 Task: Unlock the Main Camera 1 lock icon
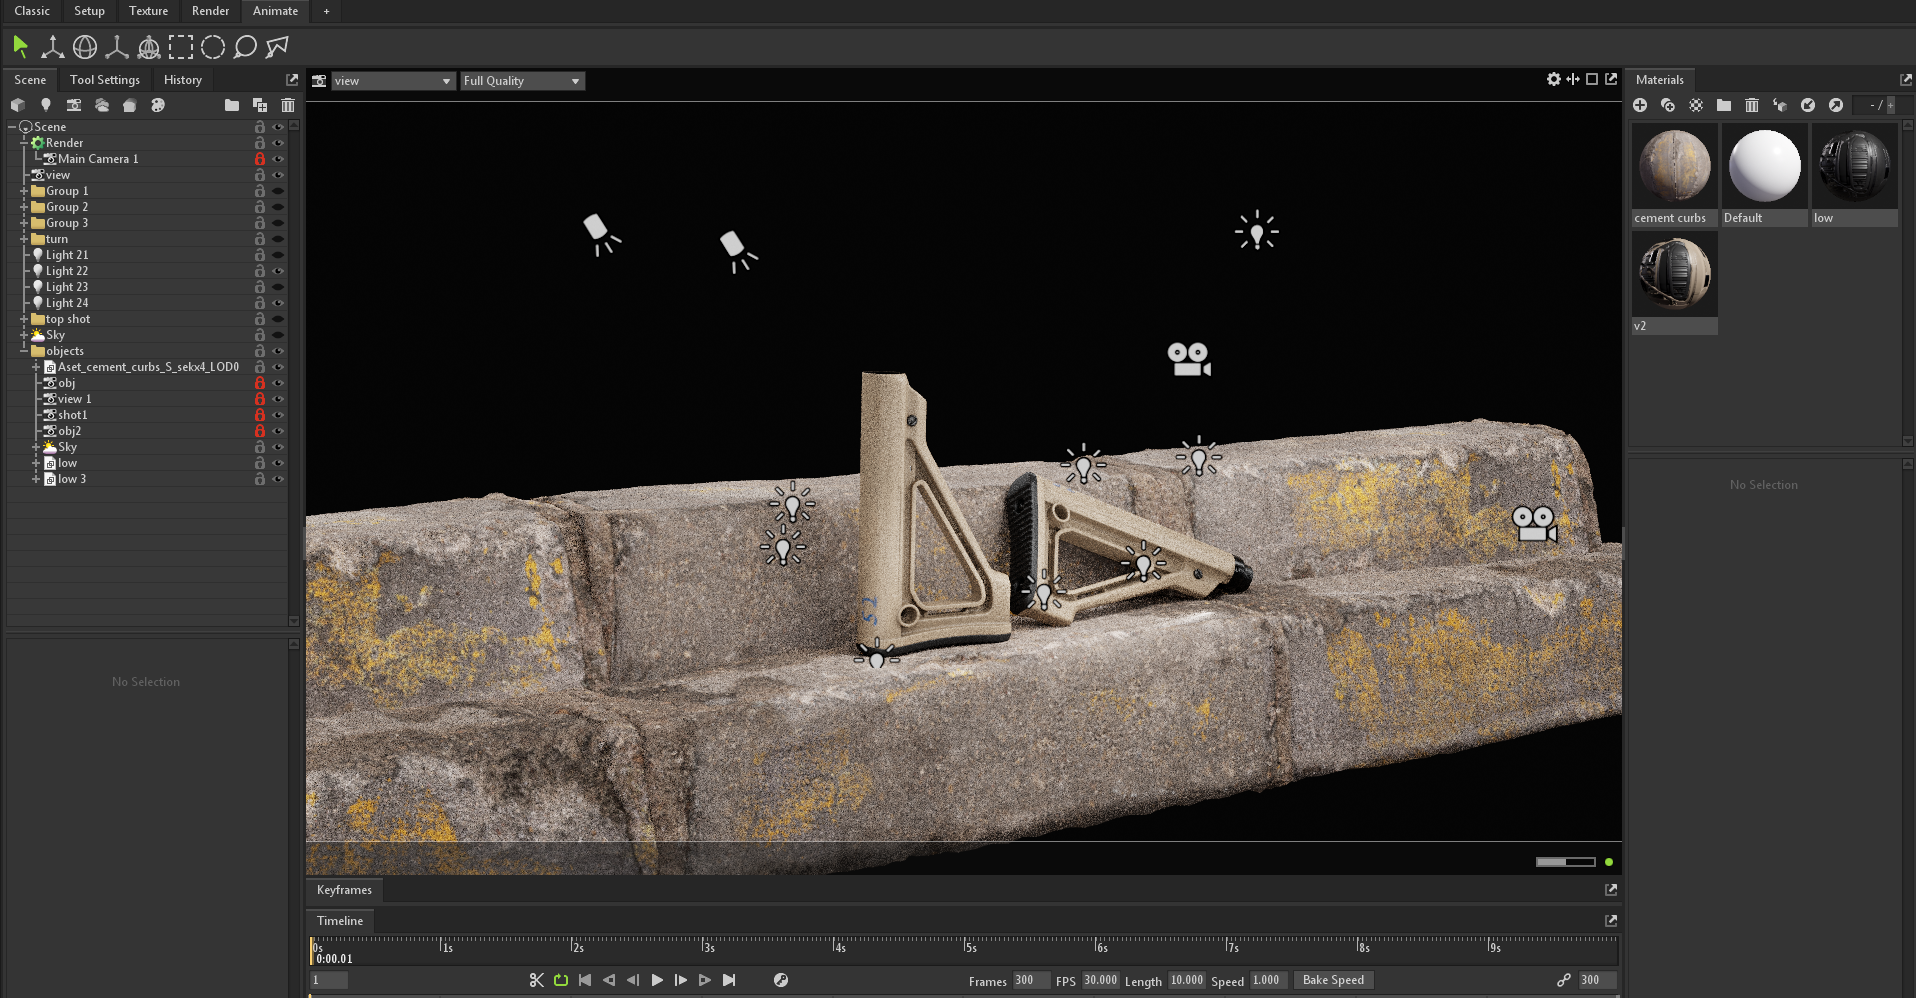coord(259,158)
